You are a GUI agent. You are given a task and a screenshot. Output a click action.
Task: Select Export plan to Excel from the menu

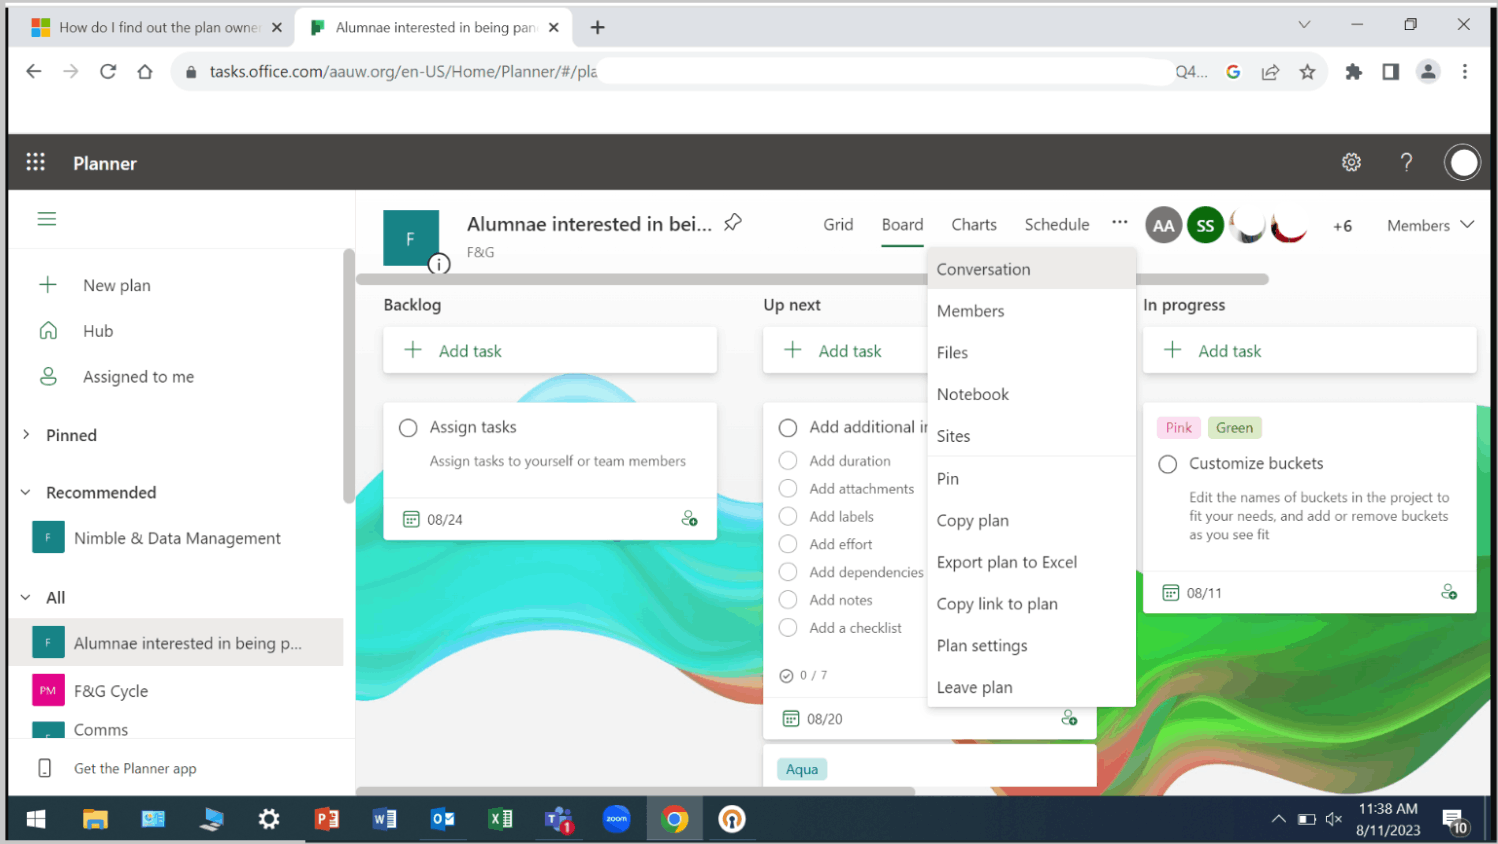pos(1007,562)
